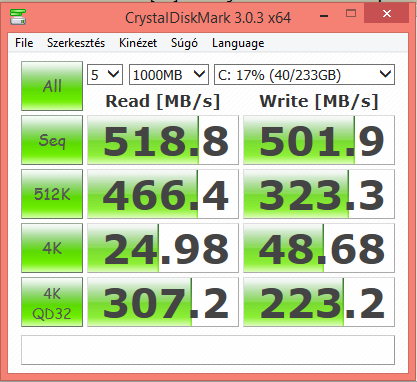The image size is (417, 382).
Task: Start the 4K QD32 benchmark test
Action: pyautogui.click(x=52, y=302)
